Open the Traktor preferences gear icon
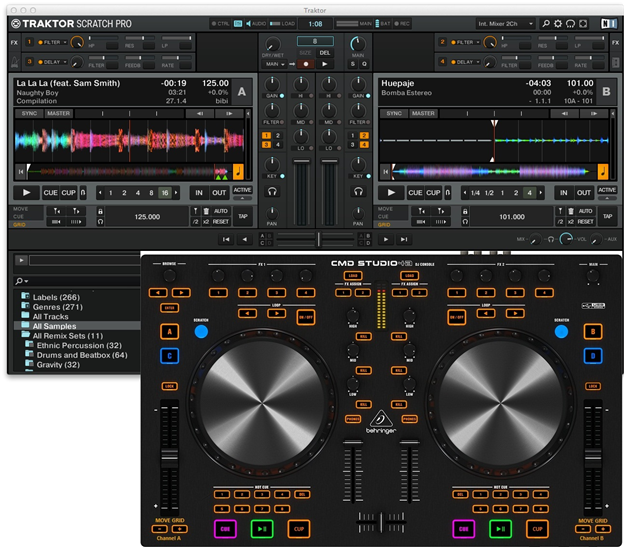 point(558,24)
